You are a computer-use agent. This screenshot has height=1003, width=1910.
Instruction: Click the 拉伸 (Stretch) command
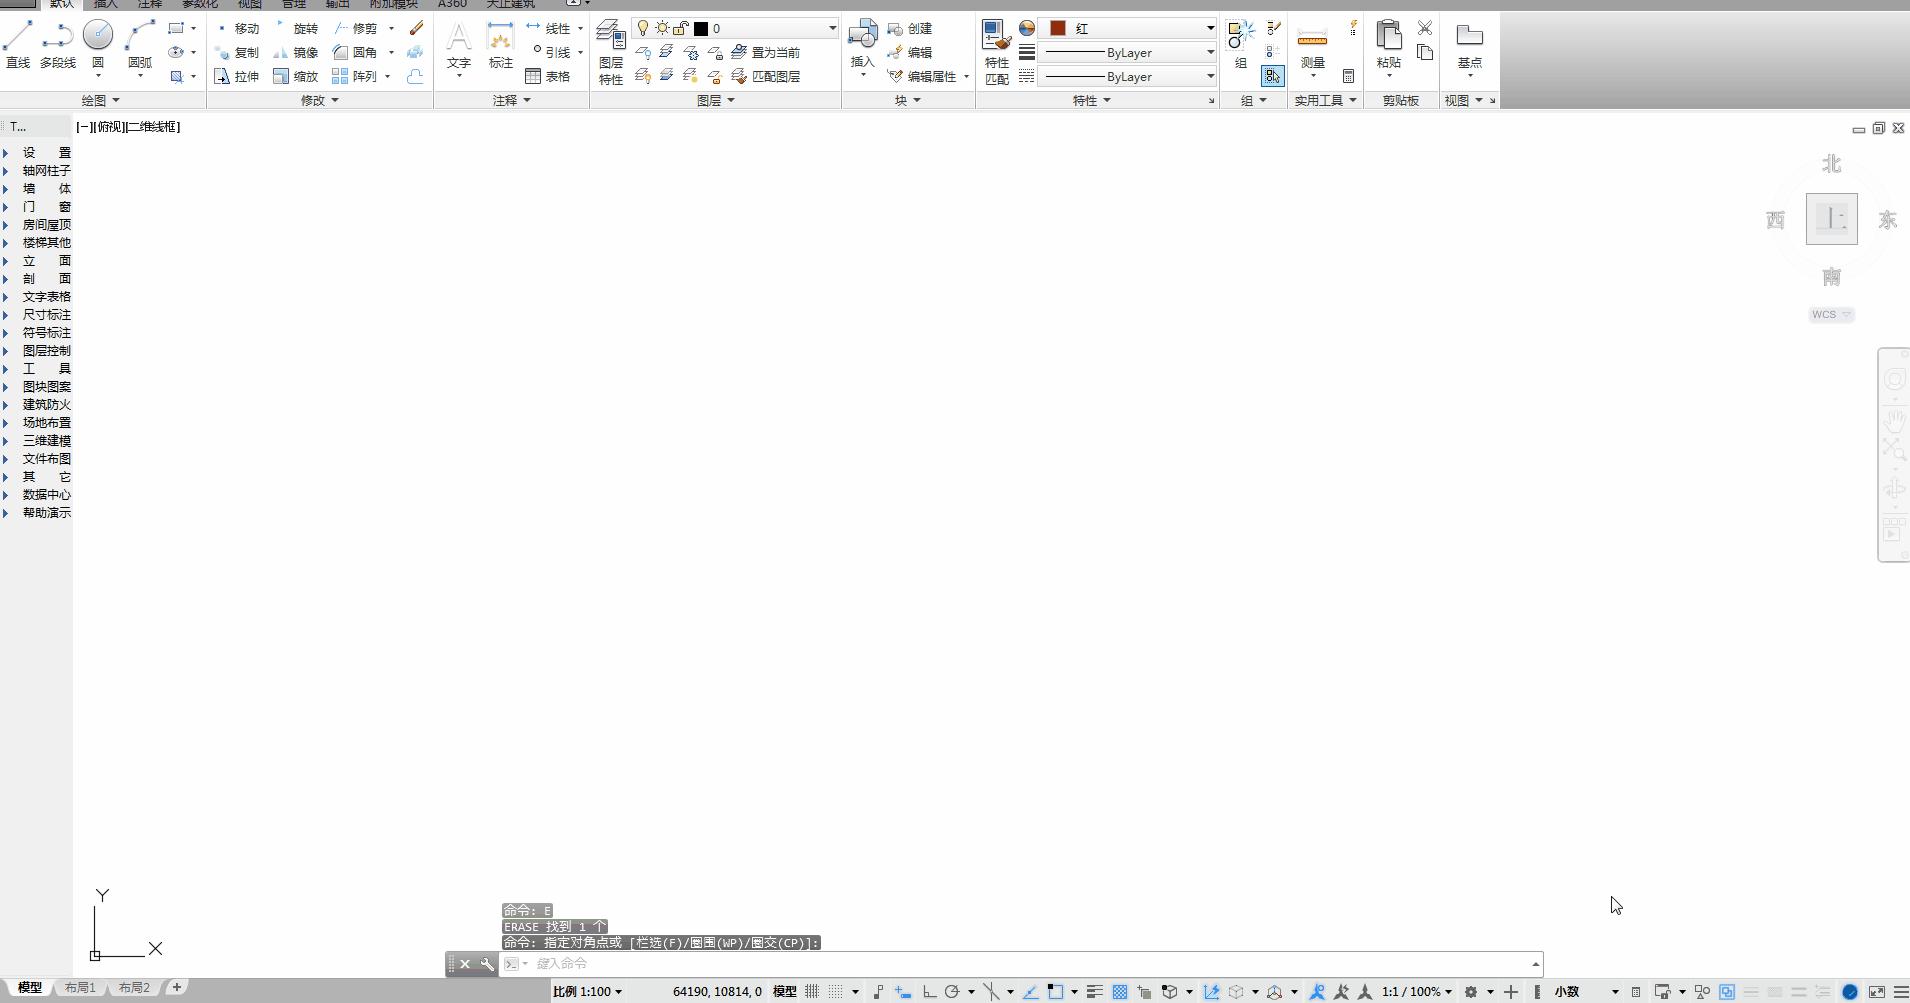coord(238,76)
